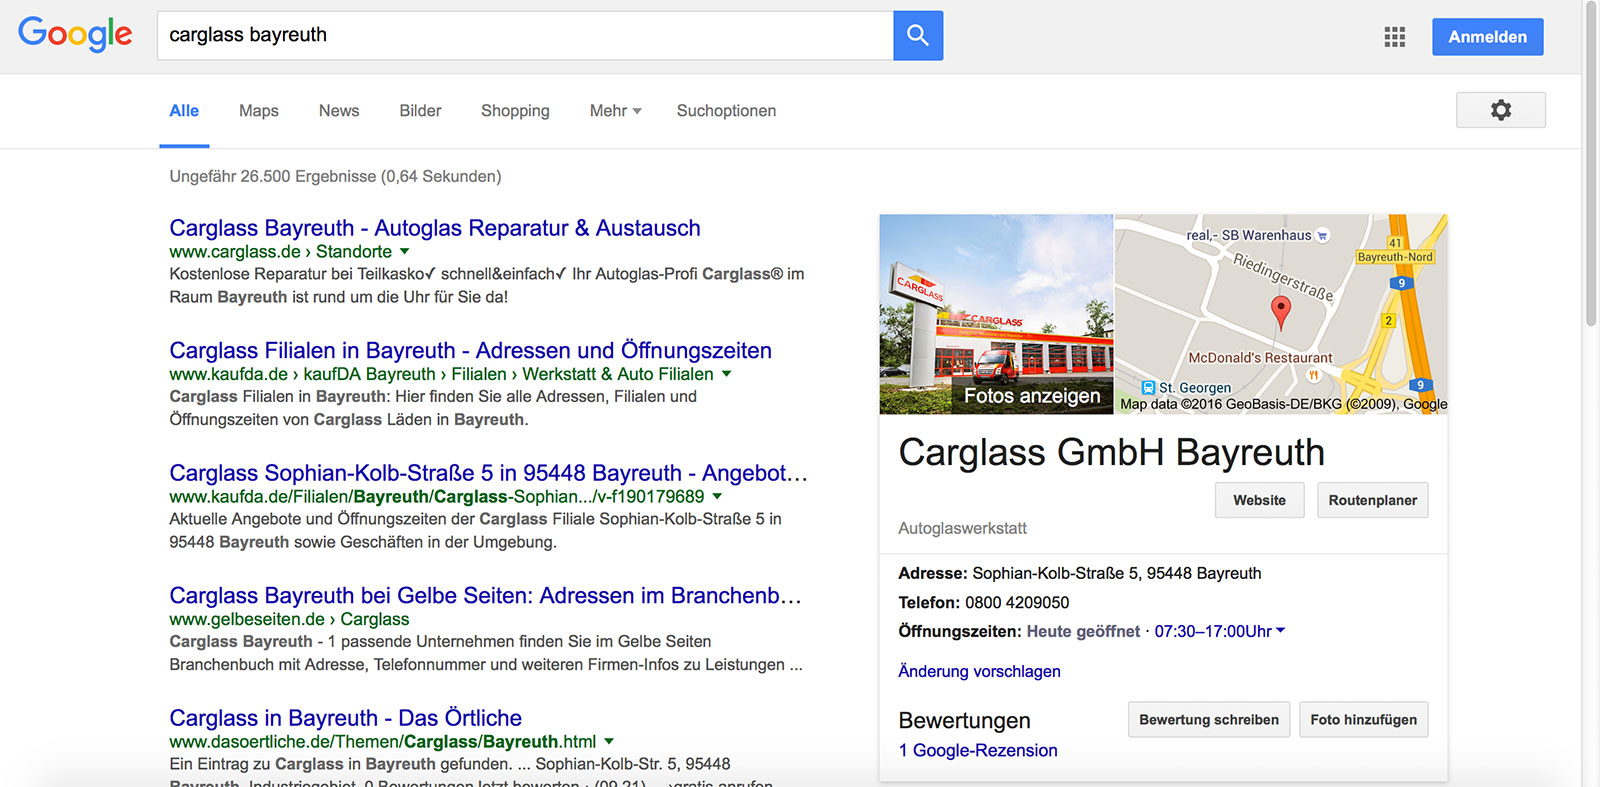Click Bewertung schreiben button
Image resolution: width=1600 pixels, height=787 pixels.
1209,720
